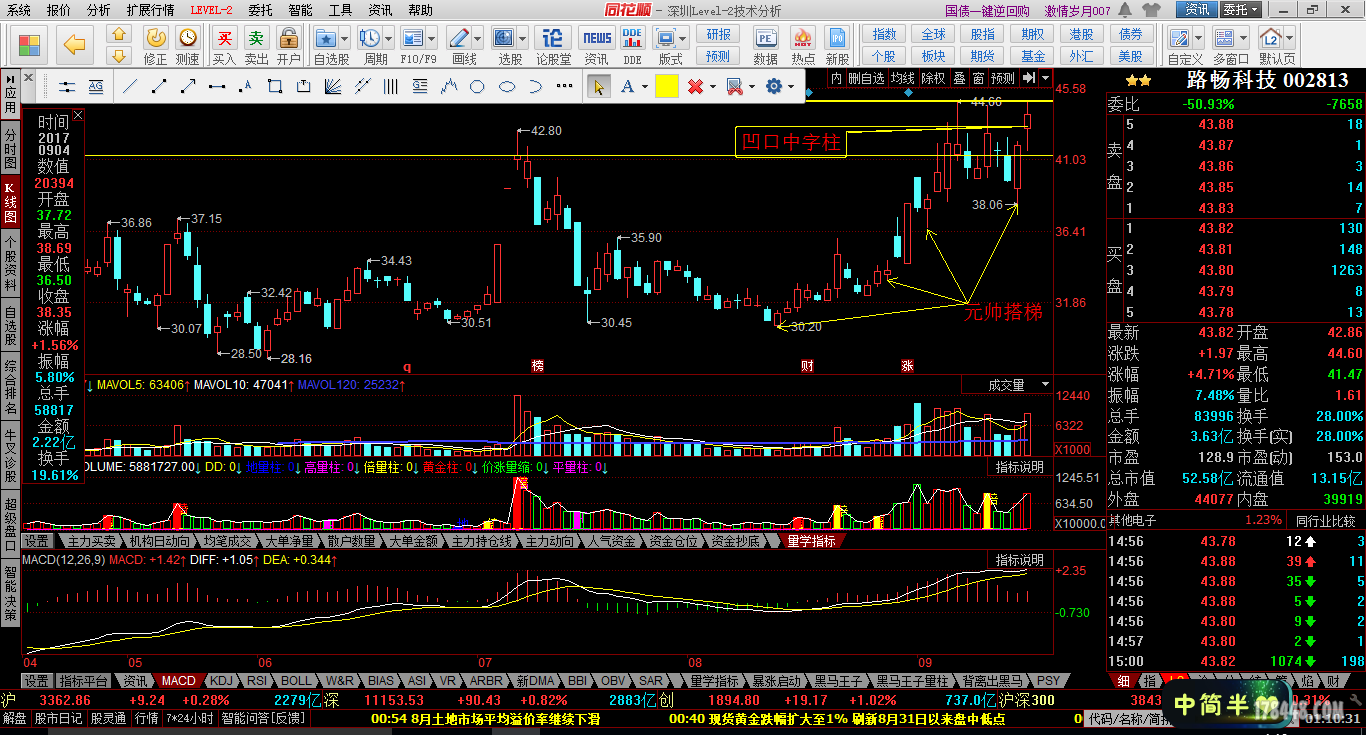This screenshot has height=735, width=1366.
Task: Expand the gear settings dropdown
Action: [789, 87]
